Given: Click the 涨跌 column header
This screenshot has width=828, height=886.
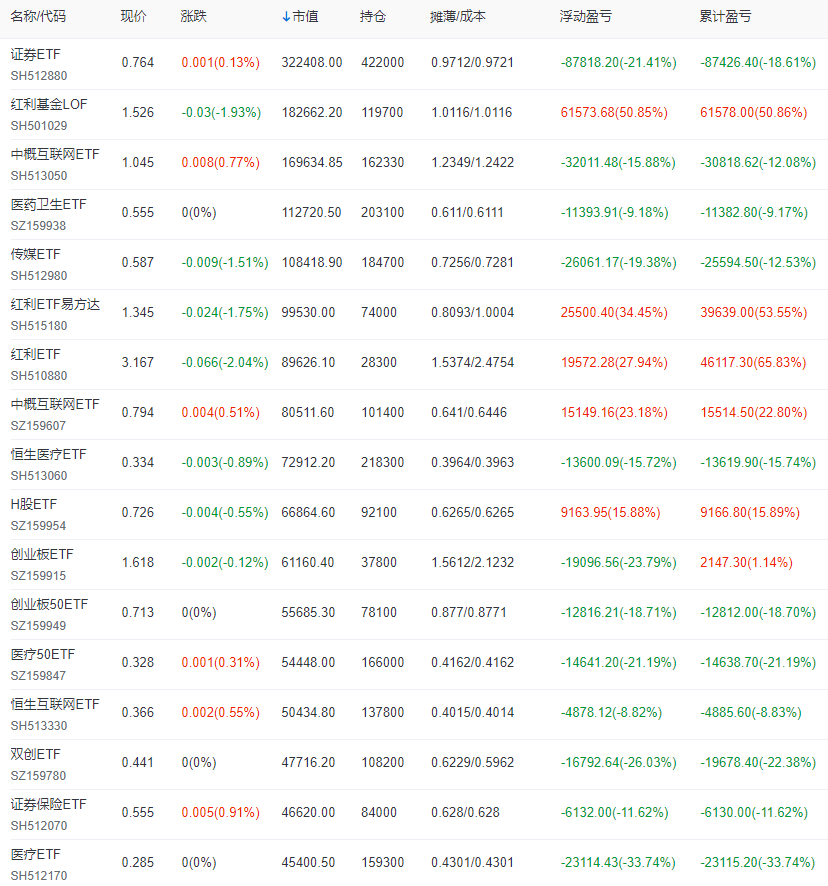Looking at the screenshot, I should [x=193, y=16].
